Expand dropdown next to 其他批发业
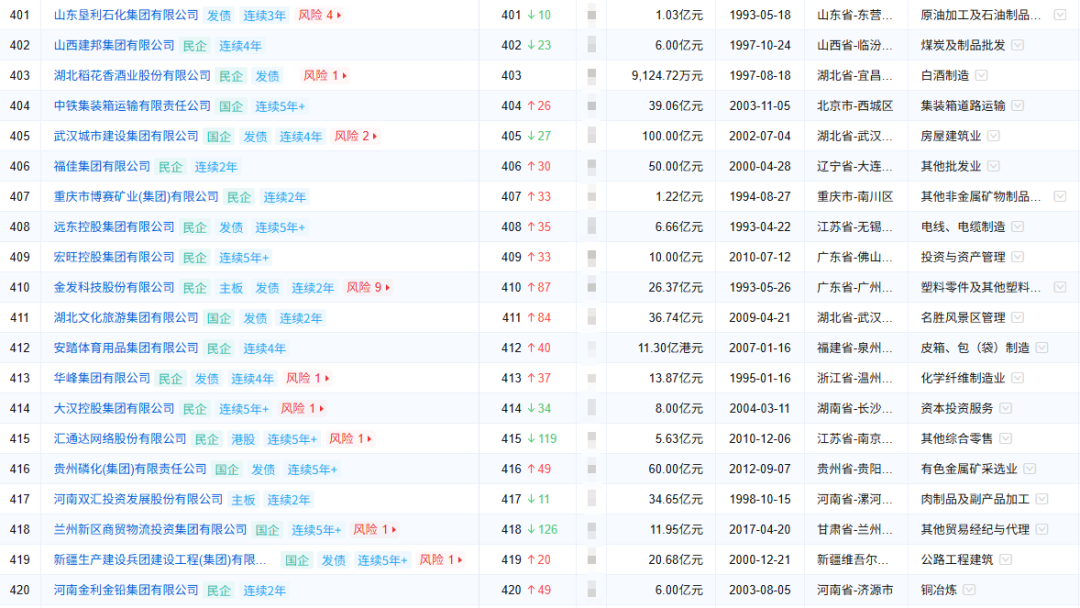 (x=993, y=166)
